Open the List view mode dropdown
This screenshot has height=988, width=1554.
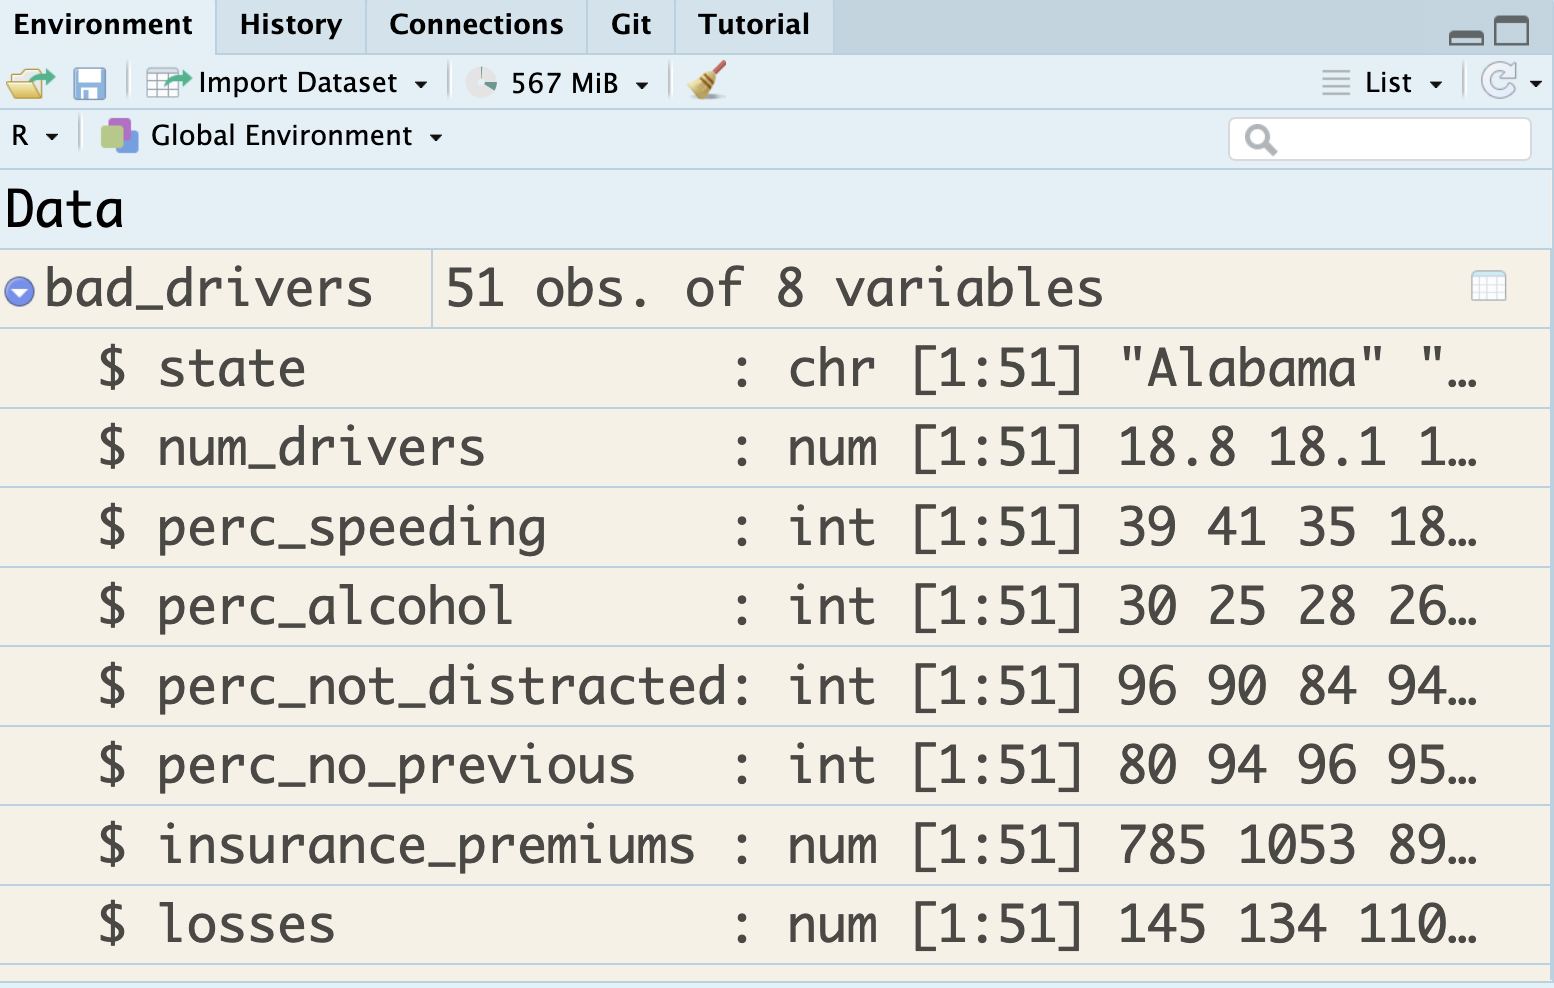point(1383,83)
